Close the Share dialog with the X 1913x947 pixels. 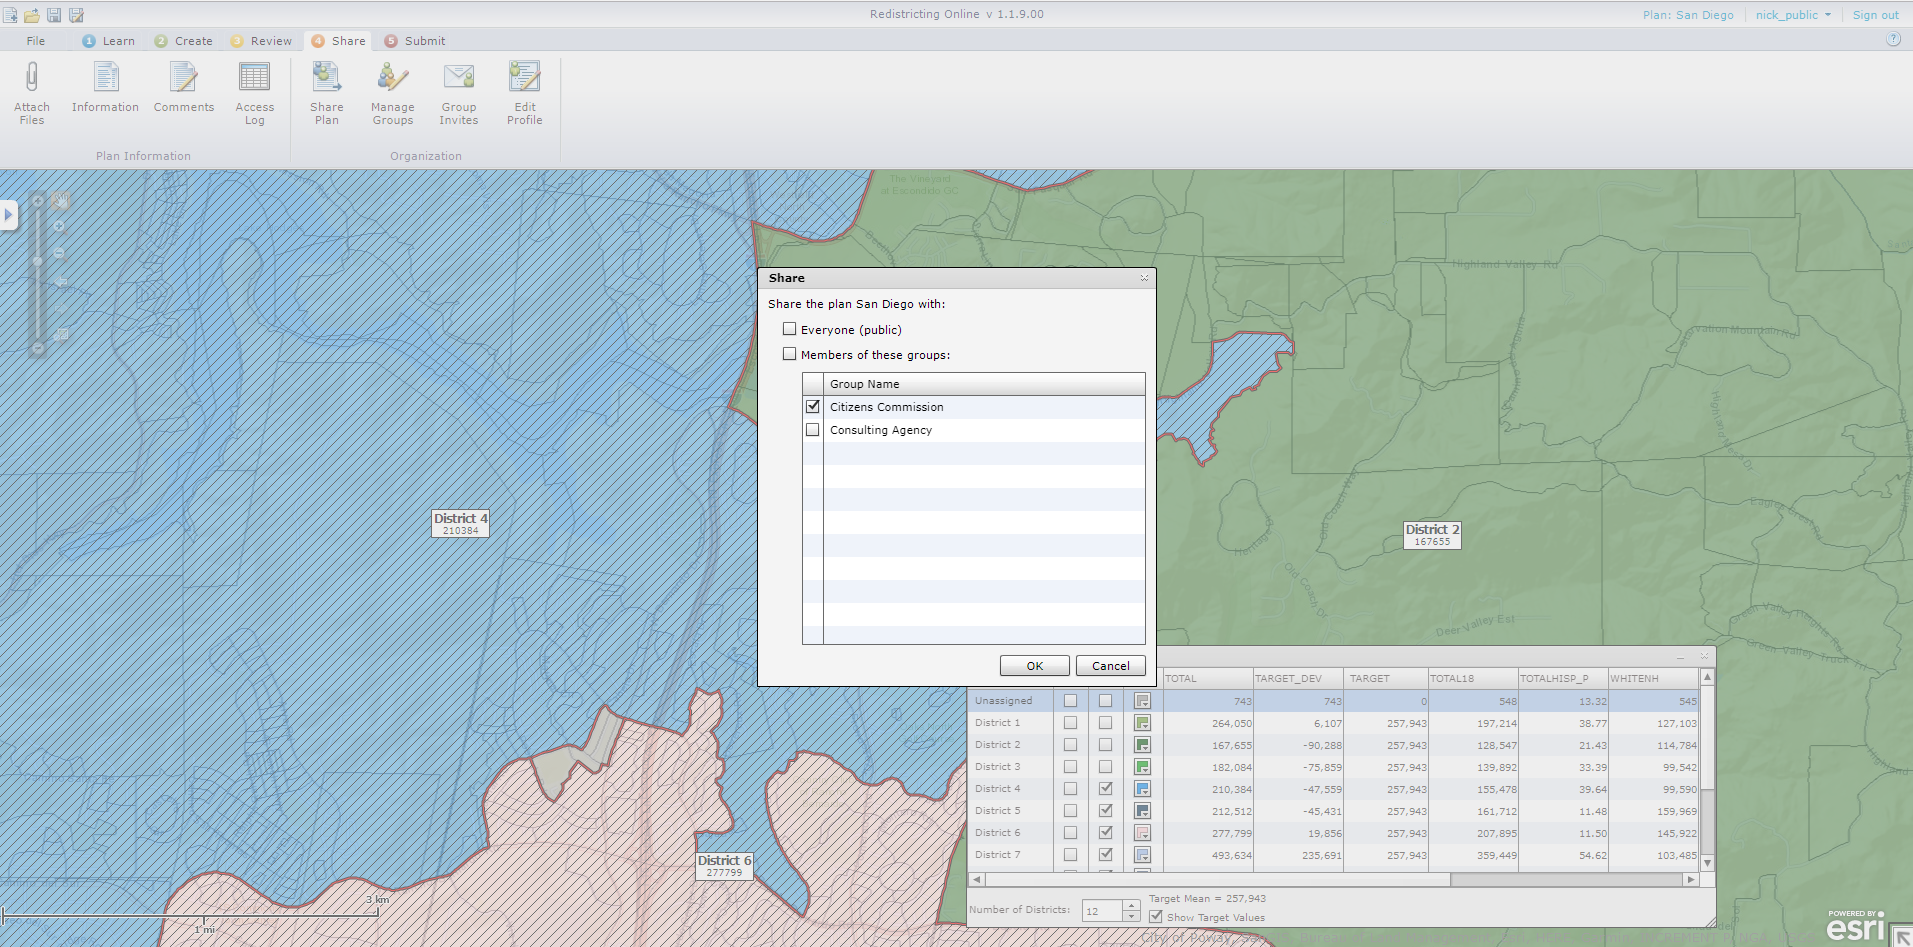click(x=1144, y=278)
